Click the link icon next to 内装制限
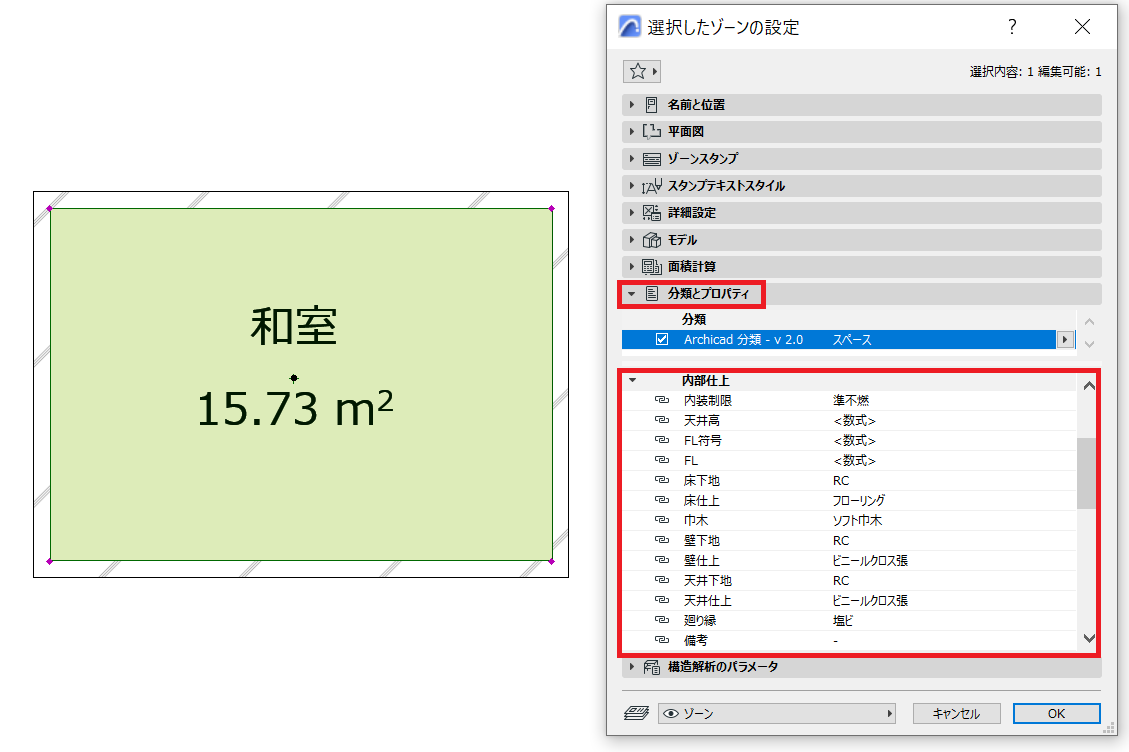The image size is (1129, 752). coord(662,400)
